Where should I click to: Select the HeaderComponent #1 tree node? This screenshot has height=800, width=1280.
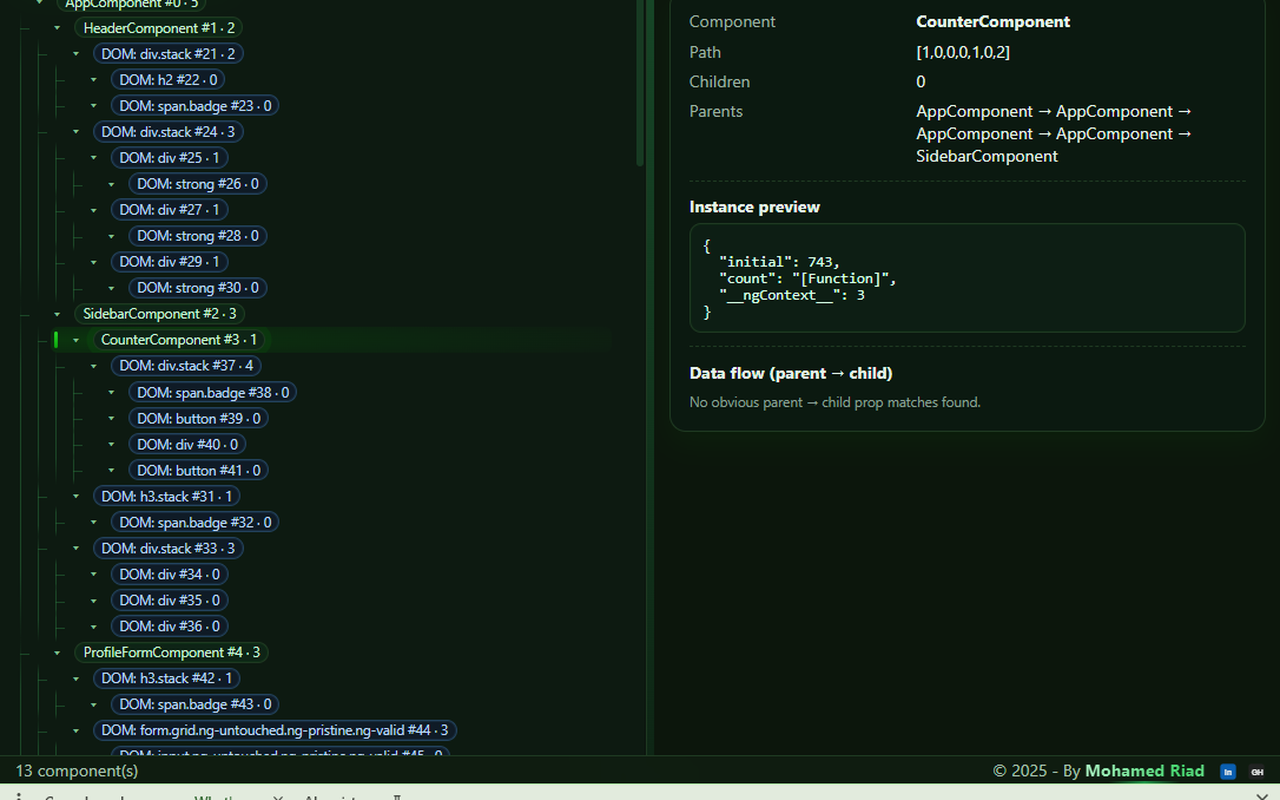(159, 28)
